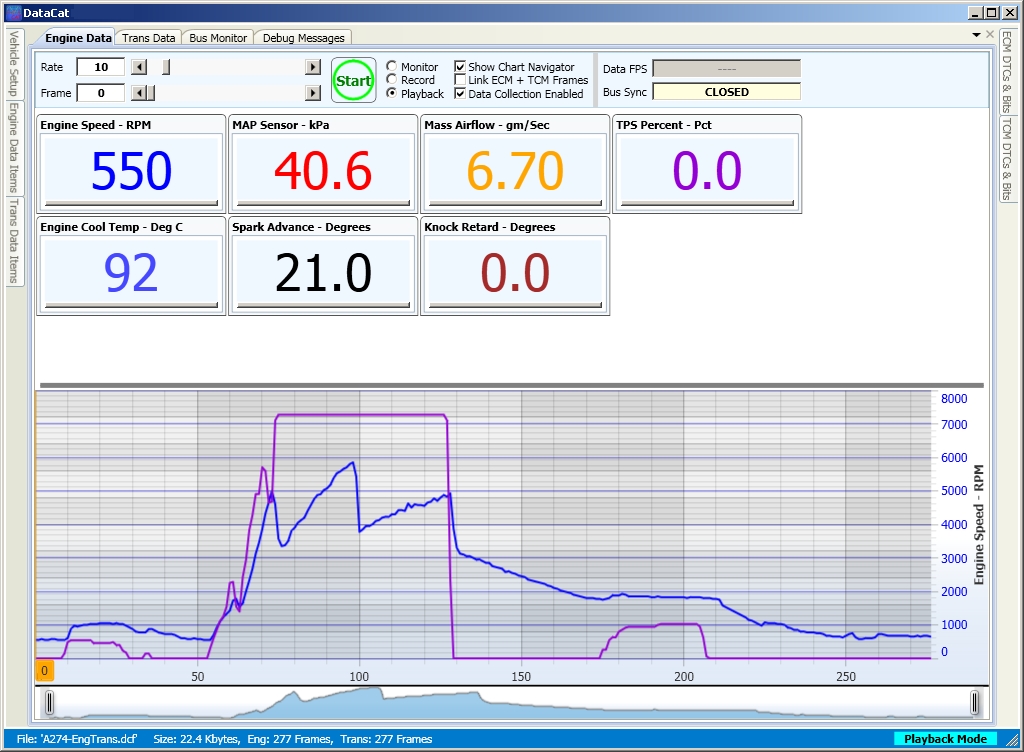This screenshot has width=1024, height=752.
Task: Click the Trans: 277 Frames status text
Action: (386, 739)
